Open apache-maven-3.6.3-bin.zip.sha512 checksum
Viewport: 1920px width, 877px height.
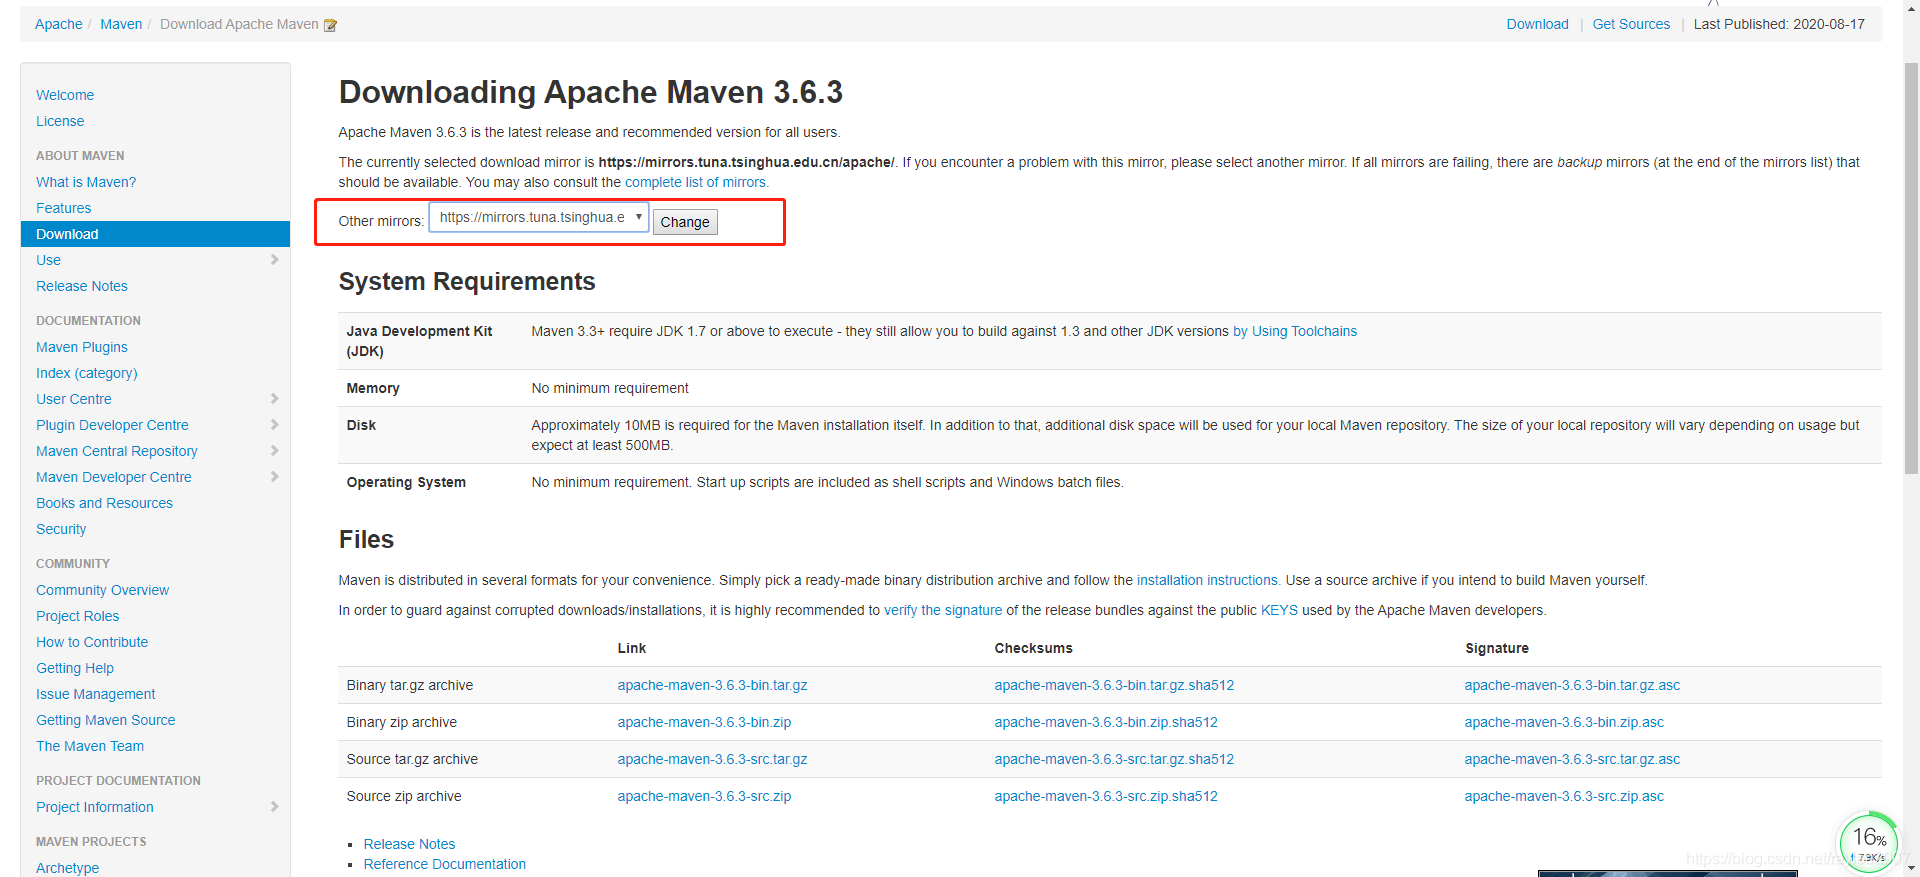1106,722
